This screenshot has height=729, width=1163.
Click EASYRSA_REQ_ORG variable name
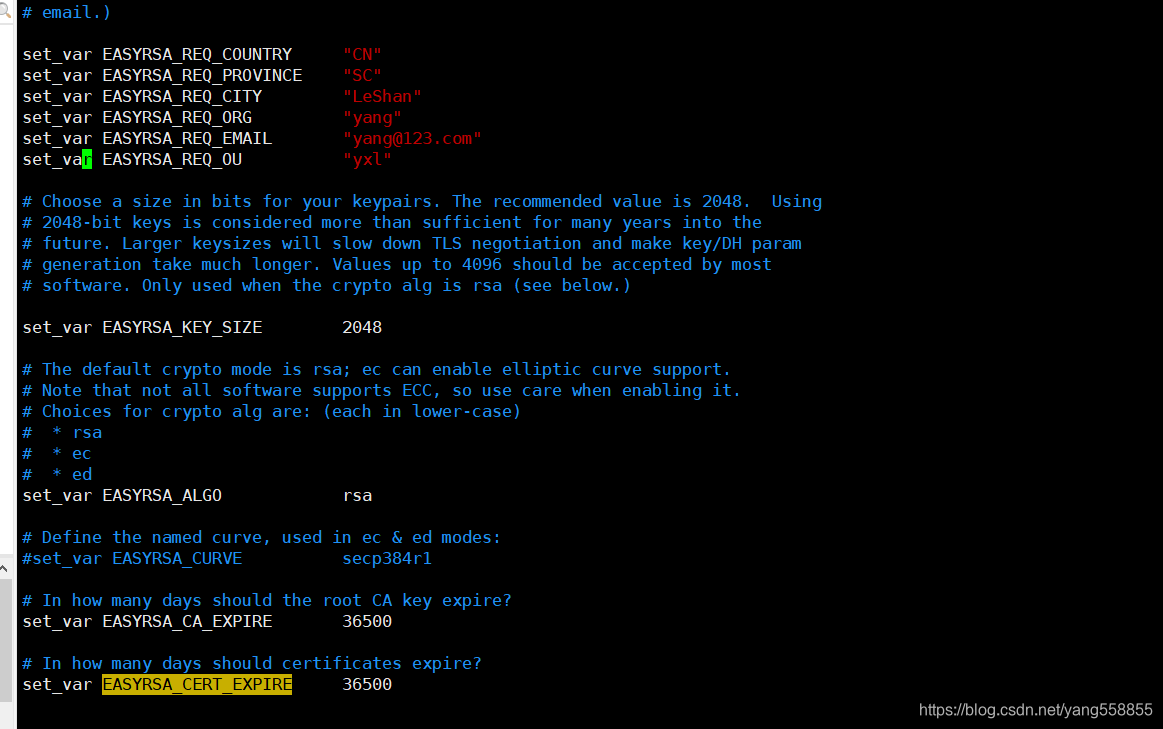177,117
